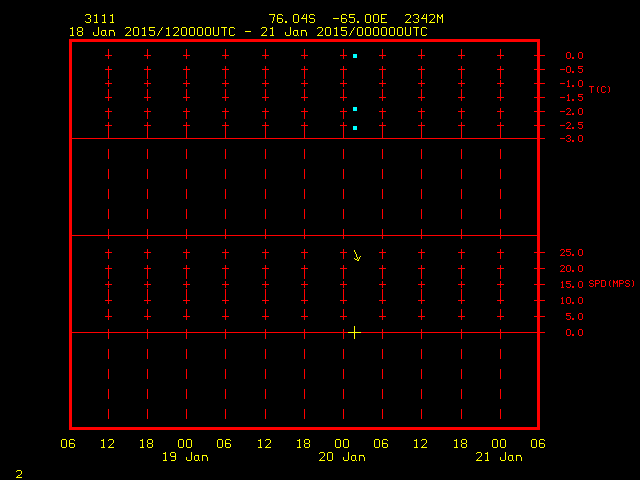Select the cyan temperature point near -2.5 C
The height and width of the screenshot is (480, 640).
point(355,128)
